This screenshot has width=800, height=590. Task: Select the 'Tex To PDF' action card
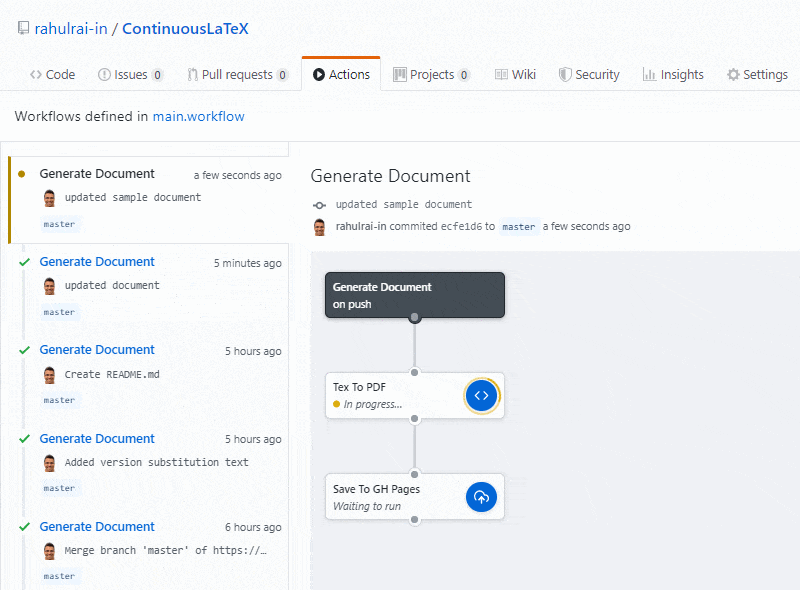(415, 396)
